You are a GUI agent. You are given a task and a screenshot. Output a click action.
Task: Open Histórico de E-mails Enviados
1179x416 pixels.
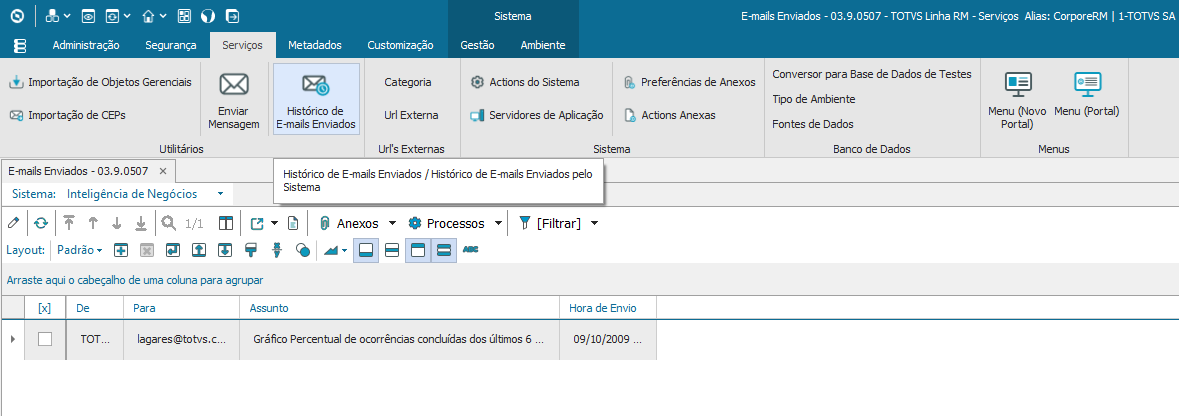pos(316,100)
